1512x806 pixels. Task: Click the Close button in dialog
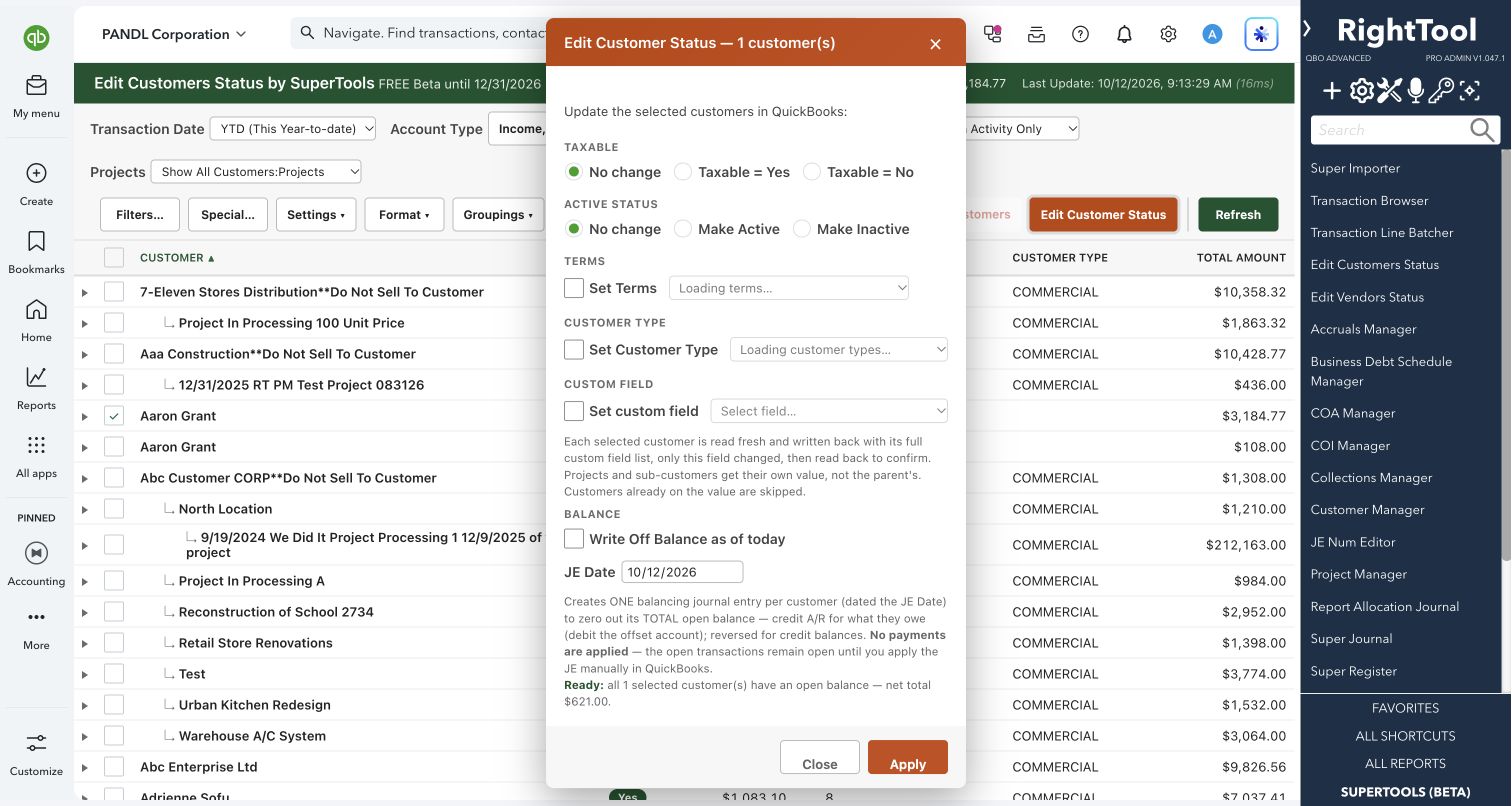(x=820, y=759)
